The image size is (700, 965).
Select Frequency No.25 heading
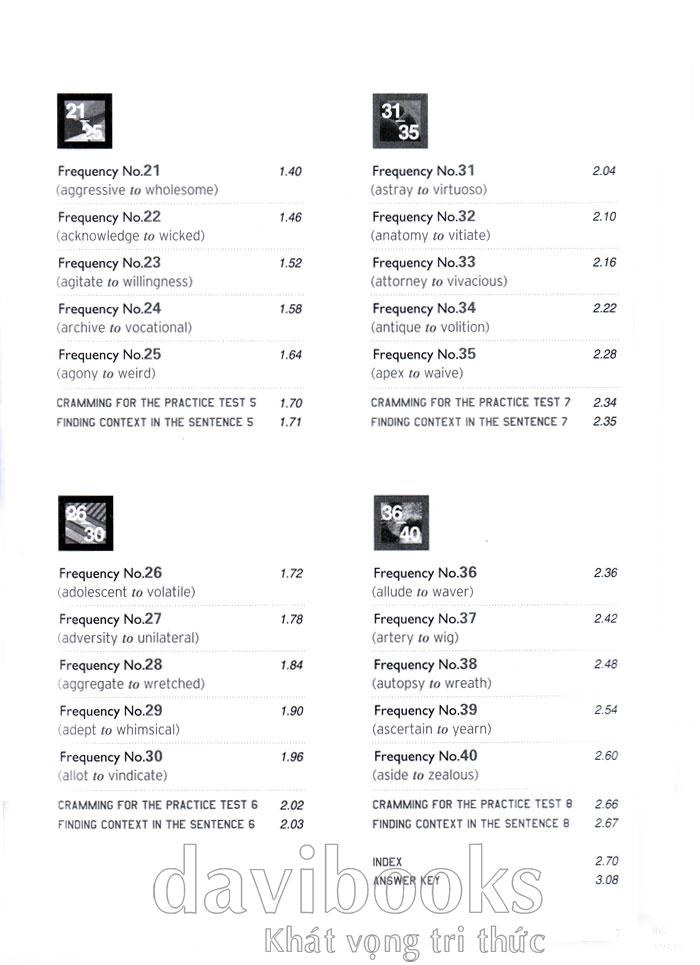pyautogui.click(x=110, y=355)
